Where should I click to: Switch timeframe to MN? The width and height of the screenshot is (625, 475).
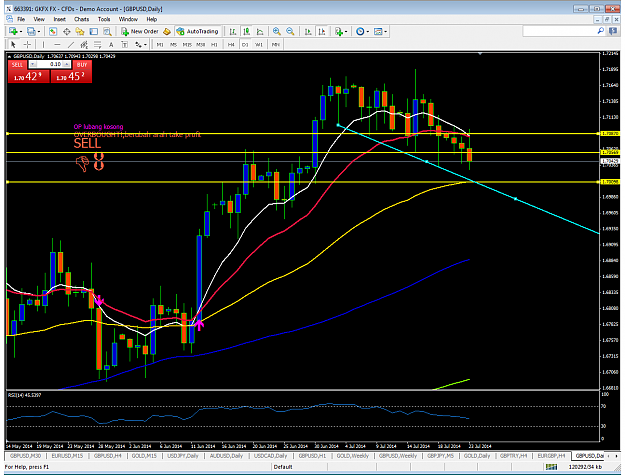[x=275, y=45]
